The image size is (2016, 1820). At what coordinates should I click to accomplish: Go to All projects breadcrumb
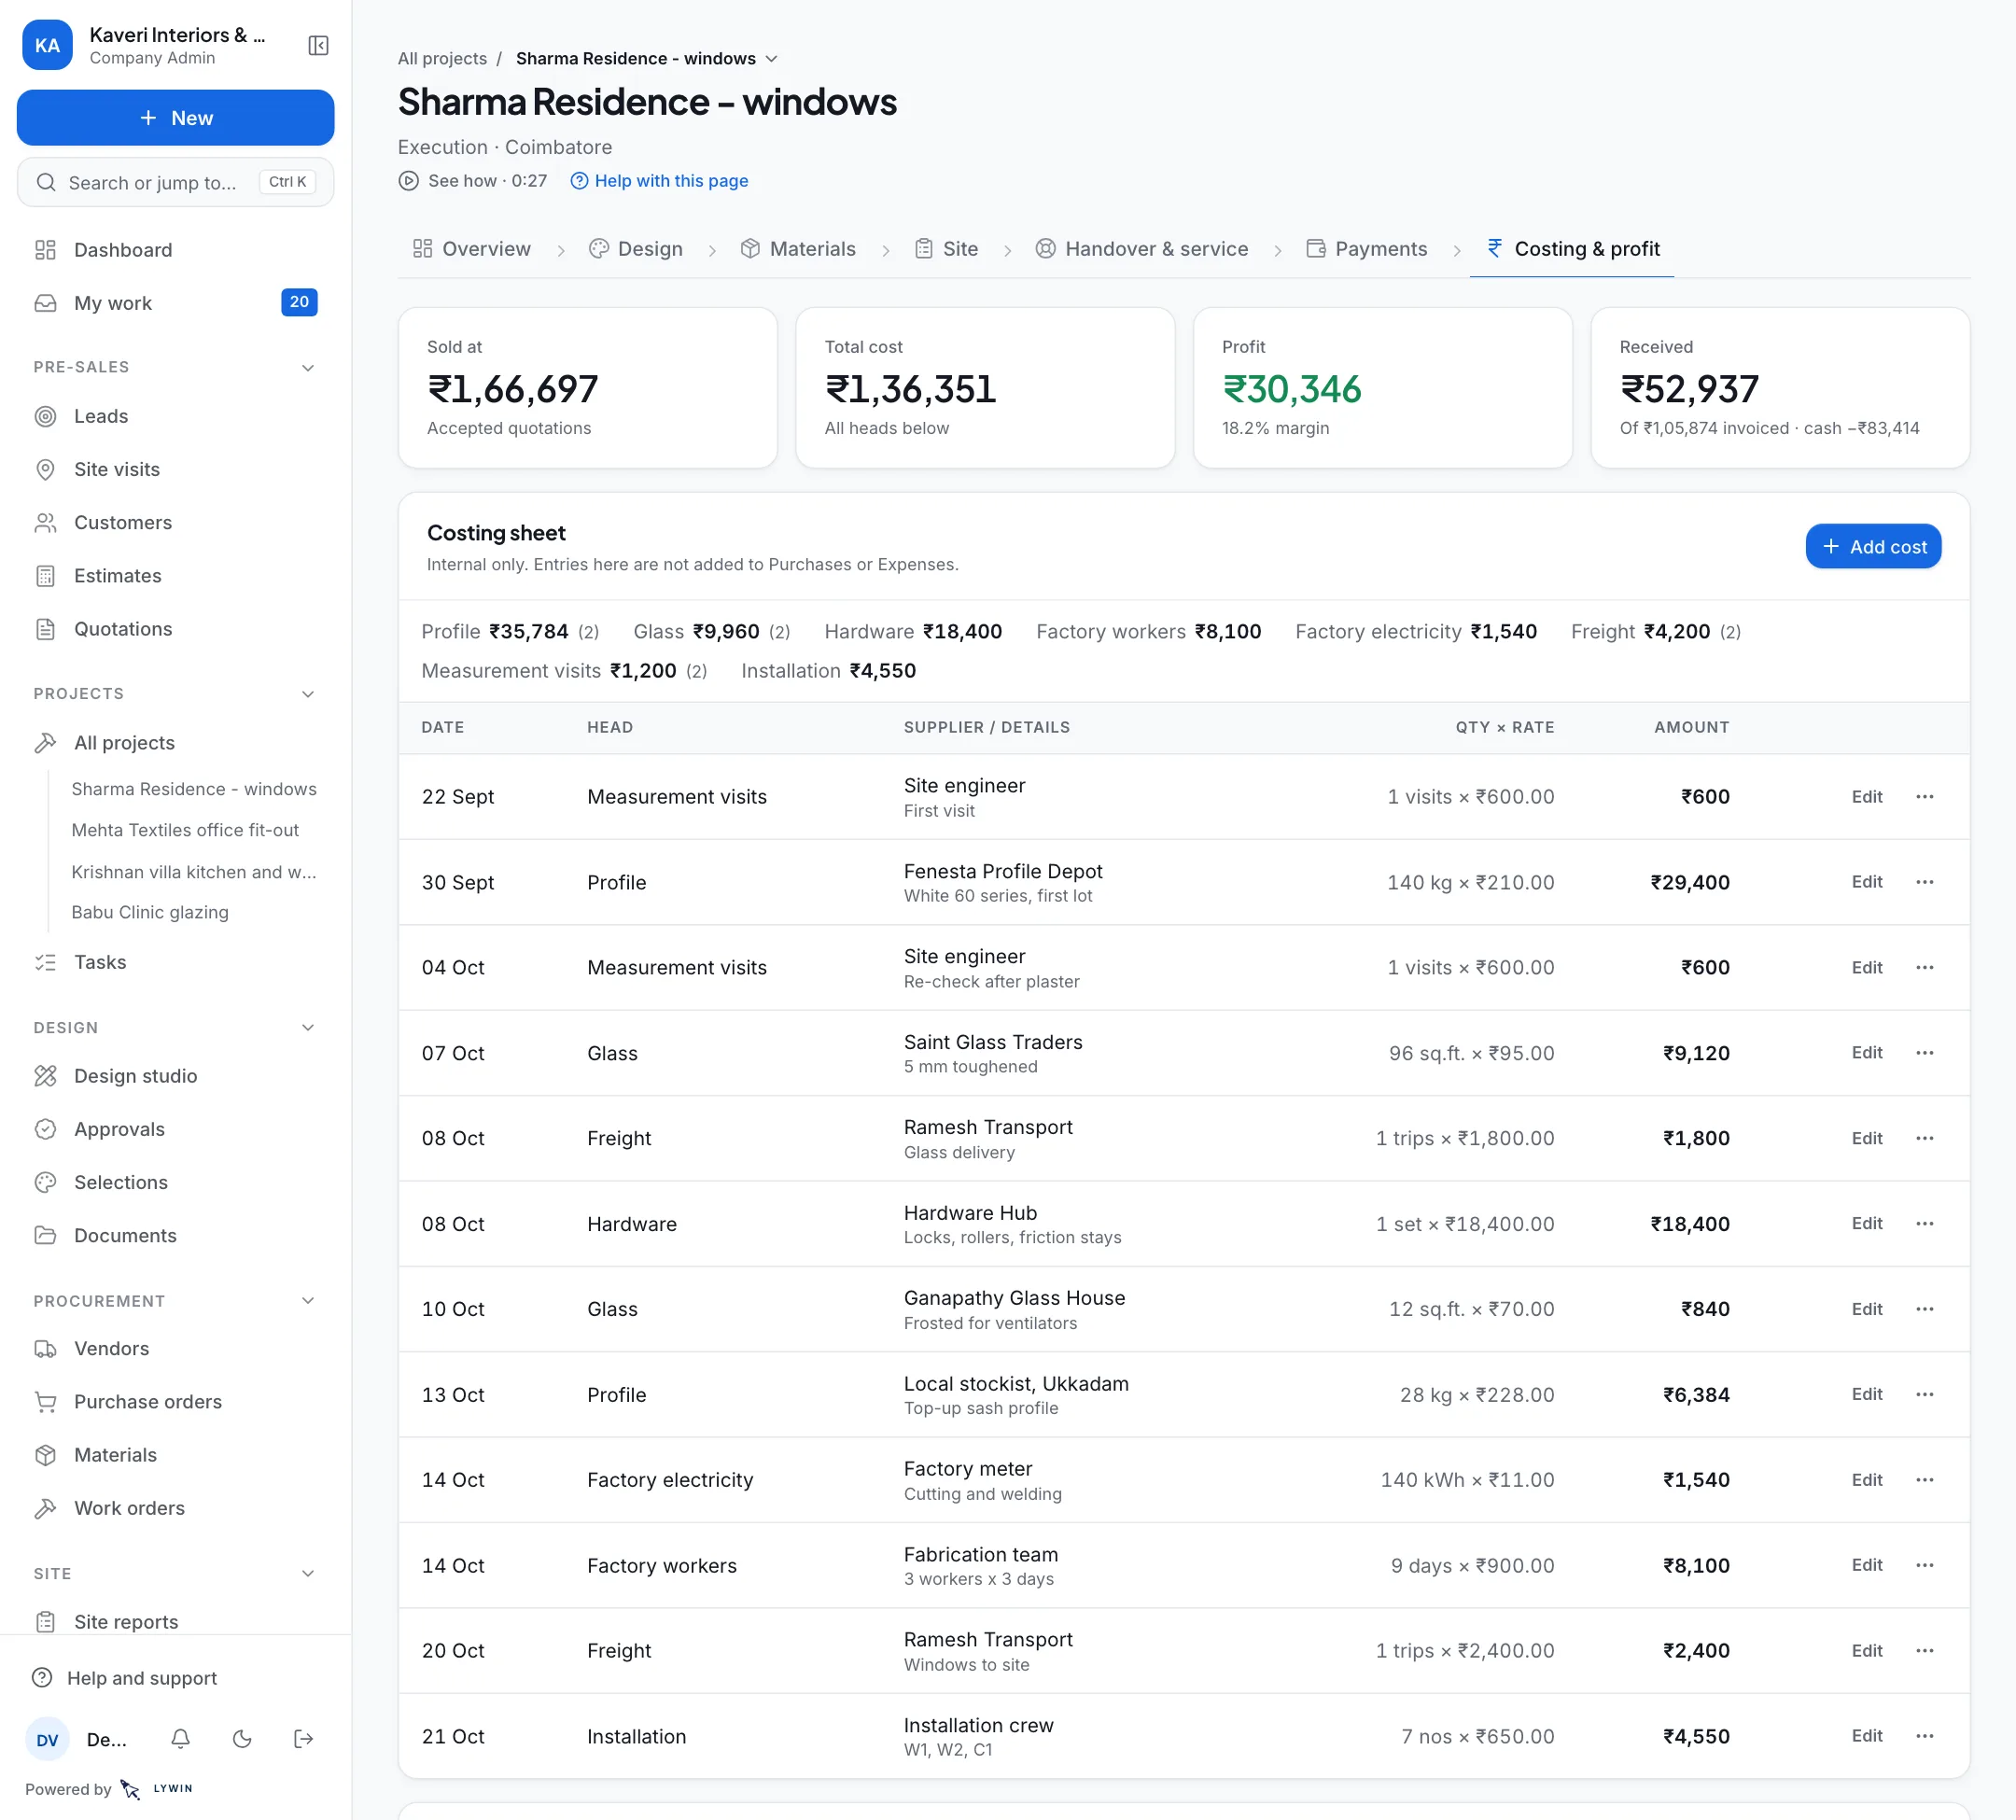tap(442, 58)
